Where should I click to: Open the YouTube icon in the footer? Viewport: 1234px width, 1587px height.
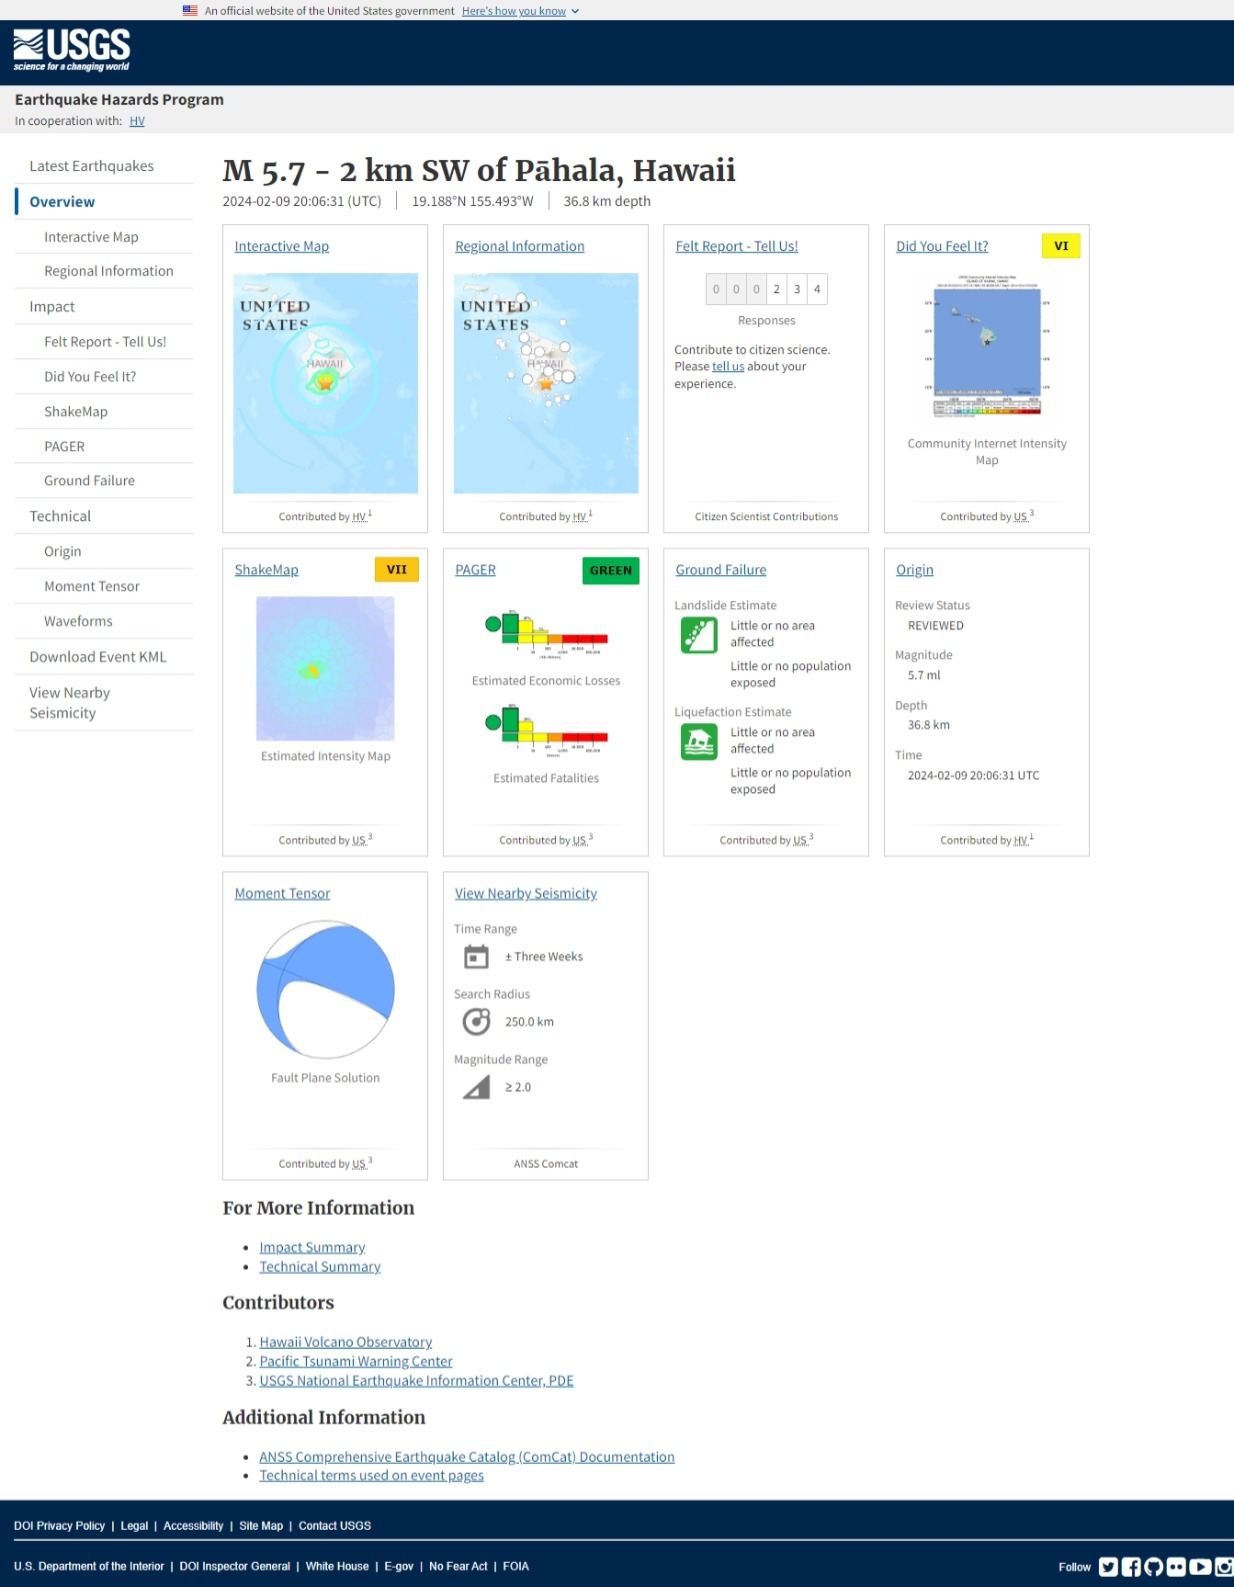pos(1199,1567)
